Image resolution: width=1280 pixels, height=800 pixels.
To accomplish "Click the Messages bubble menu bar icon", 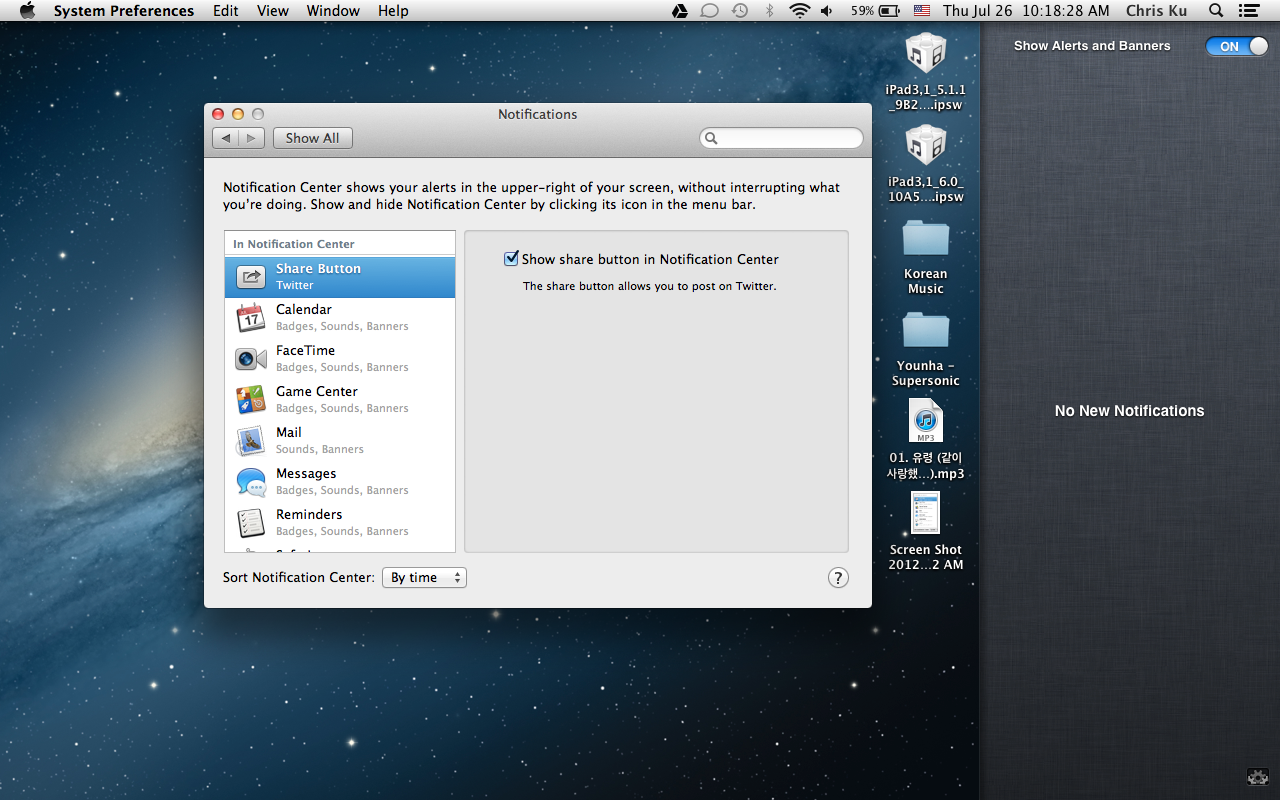I will coord(709,11).
